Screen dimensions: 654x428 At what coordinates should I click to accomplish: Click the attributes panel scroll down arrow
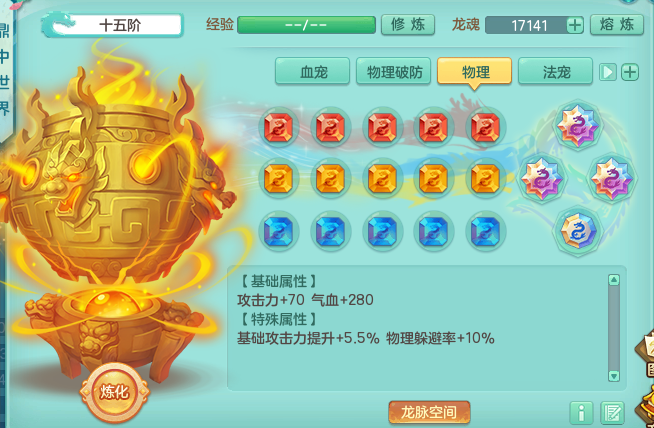[614, 376]
